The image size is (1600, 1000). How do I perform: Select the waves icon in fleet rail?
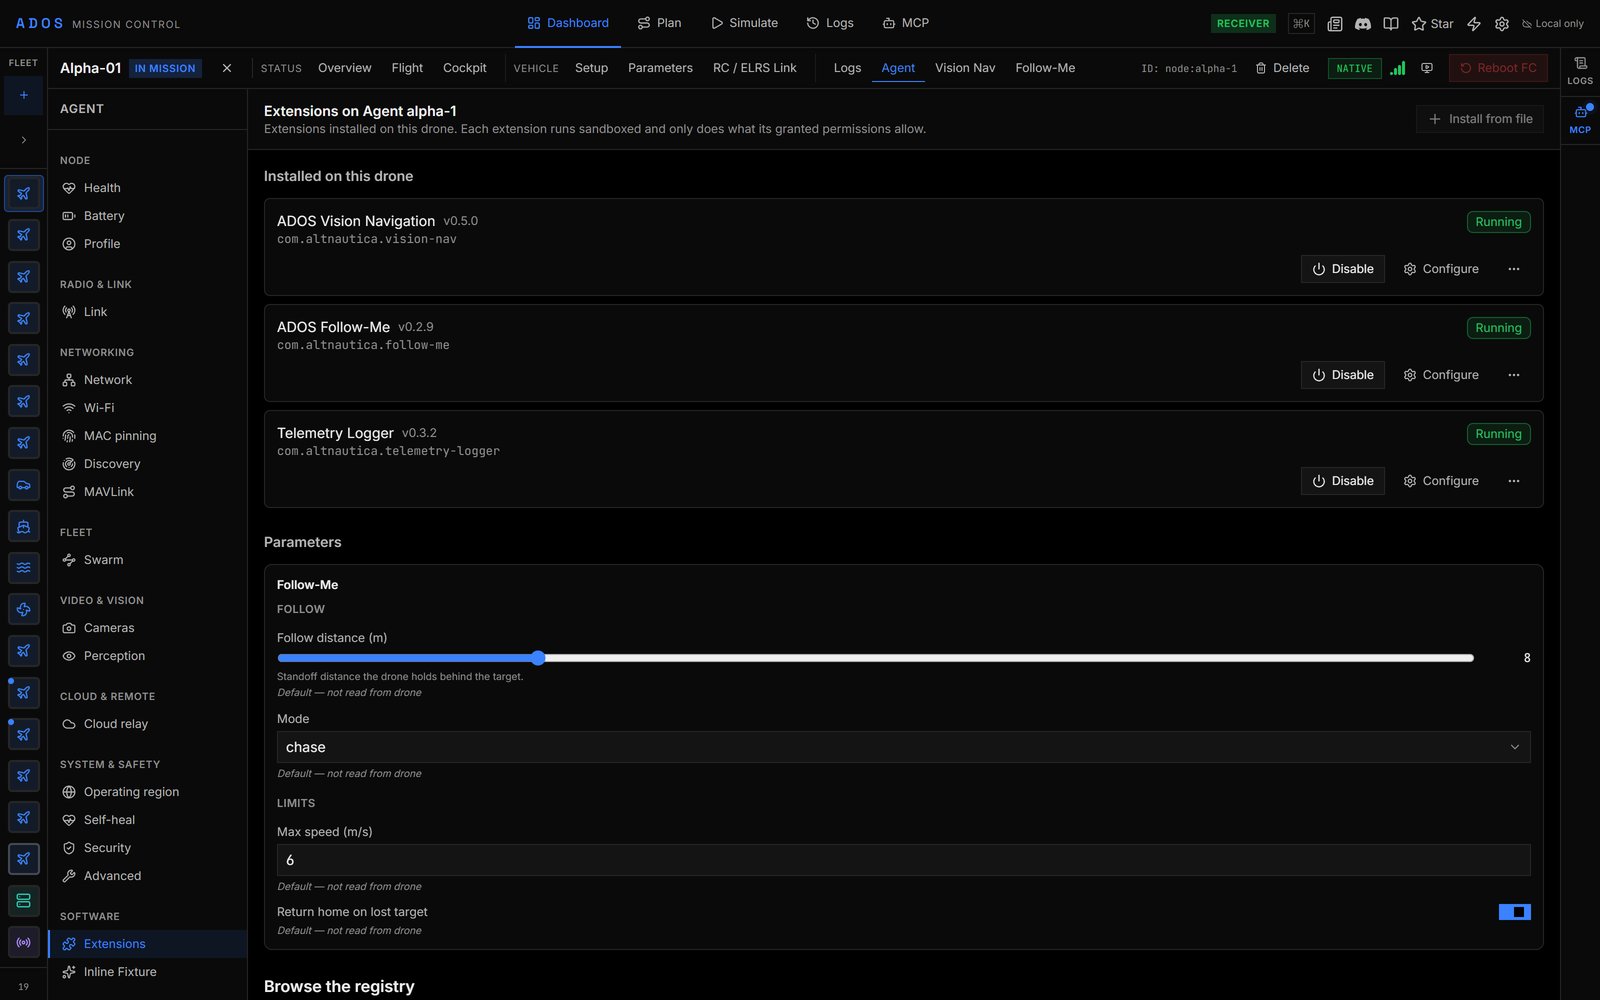[24, 567]
